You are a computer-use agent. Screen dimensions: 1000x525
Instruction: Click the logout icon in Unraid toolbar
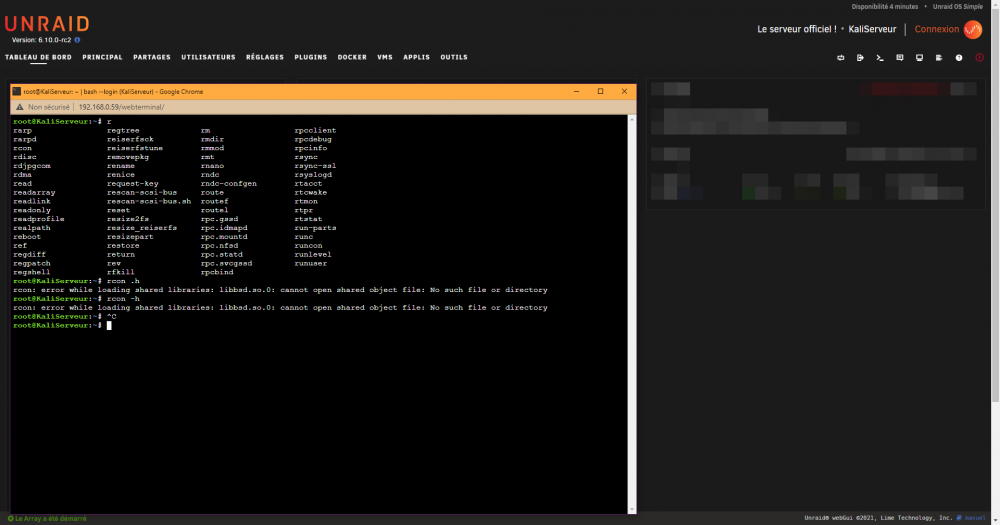(860, 57)
